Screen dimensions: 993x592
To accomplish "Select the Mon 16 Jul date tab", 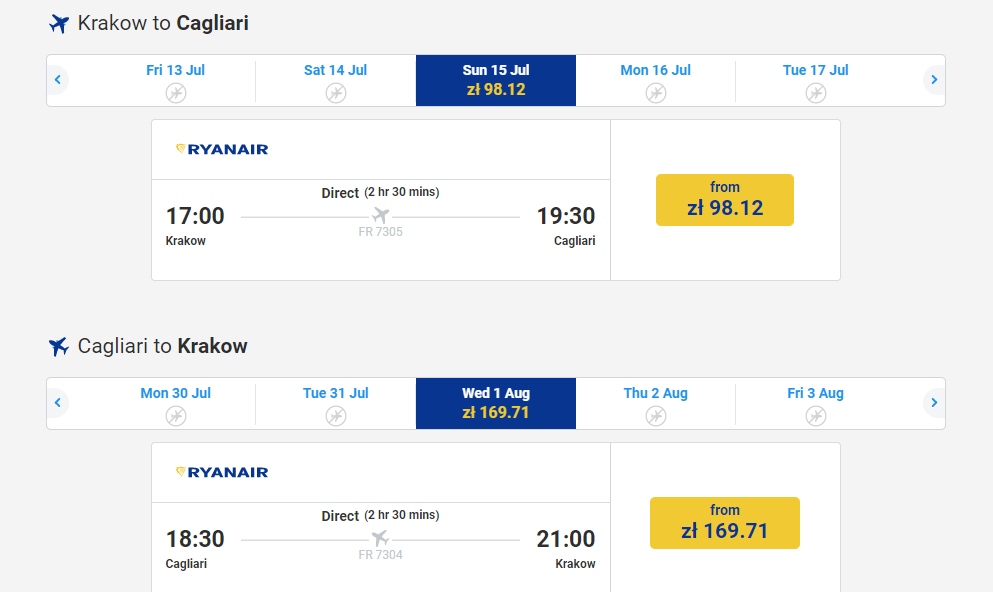I will [x=656, y=80].
